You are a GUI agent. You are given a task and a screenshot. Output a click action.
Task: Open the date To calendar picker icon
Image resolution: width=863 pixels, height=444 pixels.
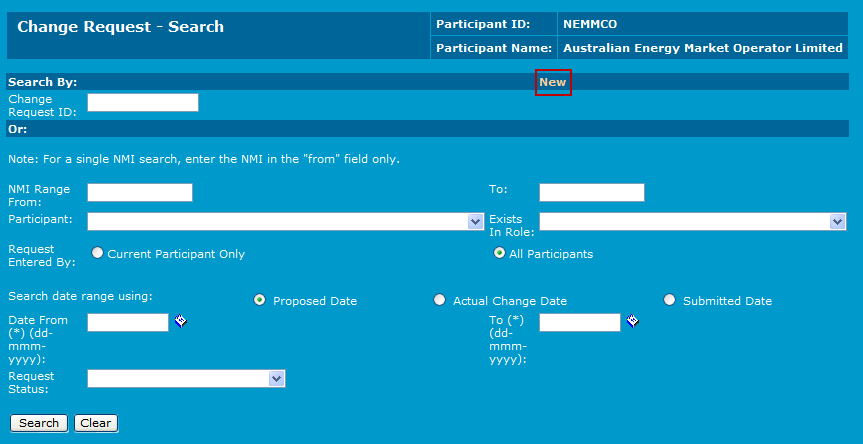tap(633, 321)
